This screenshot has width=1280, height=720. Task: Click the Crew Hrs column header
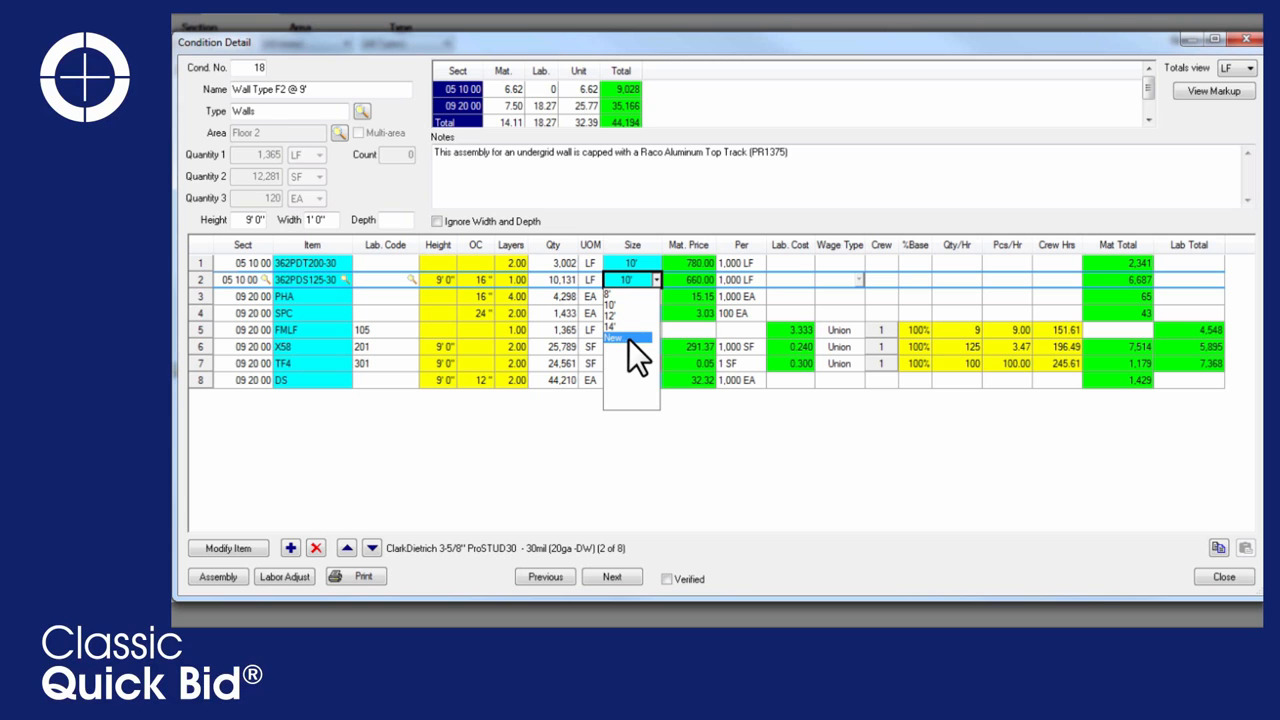pyautogui.click(x=1057, y=245)
